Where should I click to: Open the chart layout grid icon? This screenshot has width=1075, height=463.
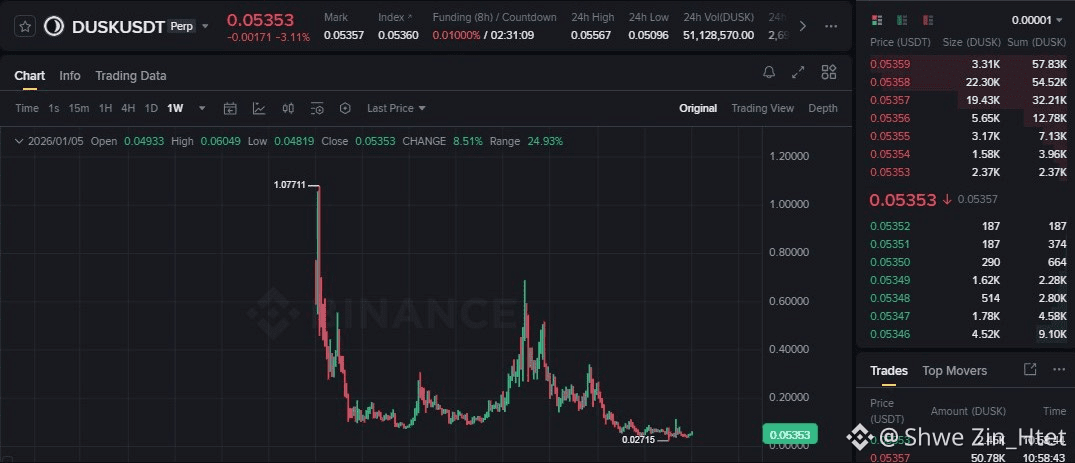pyautogui.click(x=829, y=72)
